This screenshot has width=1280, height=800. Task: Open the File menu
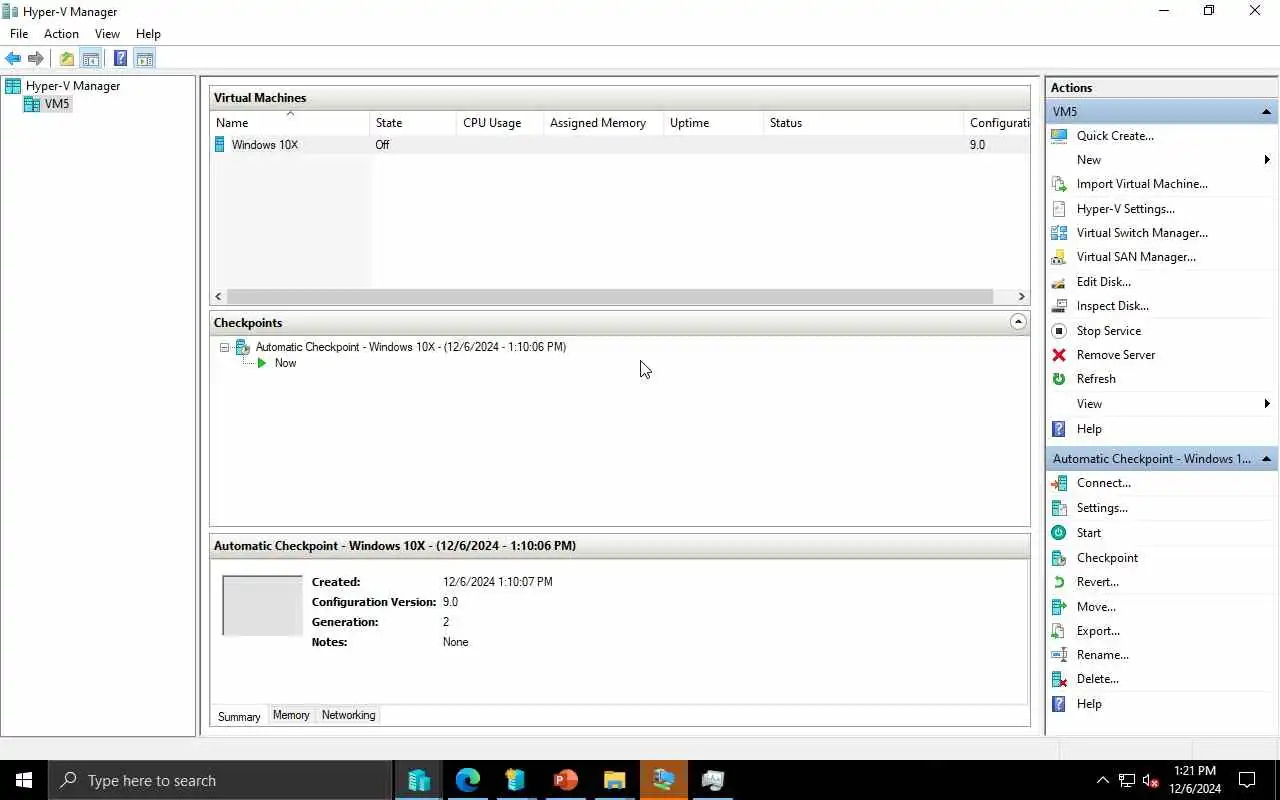[19, 34]
